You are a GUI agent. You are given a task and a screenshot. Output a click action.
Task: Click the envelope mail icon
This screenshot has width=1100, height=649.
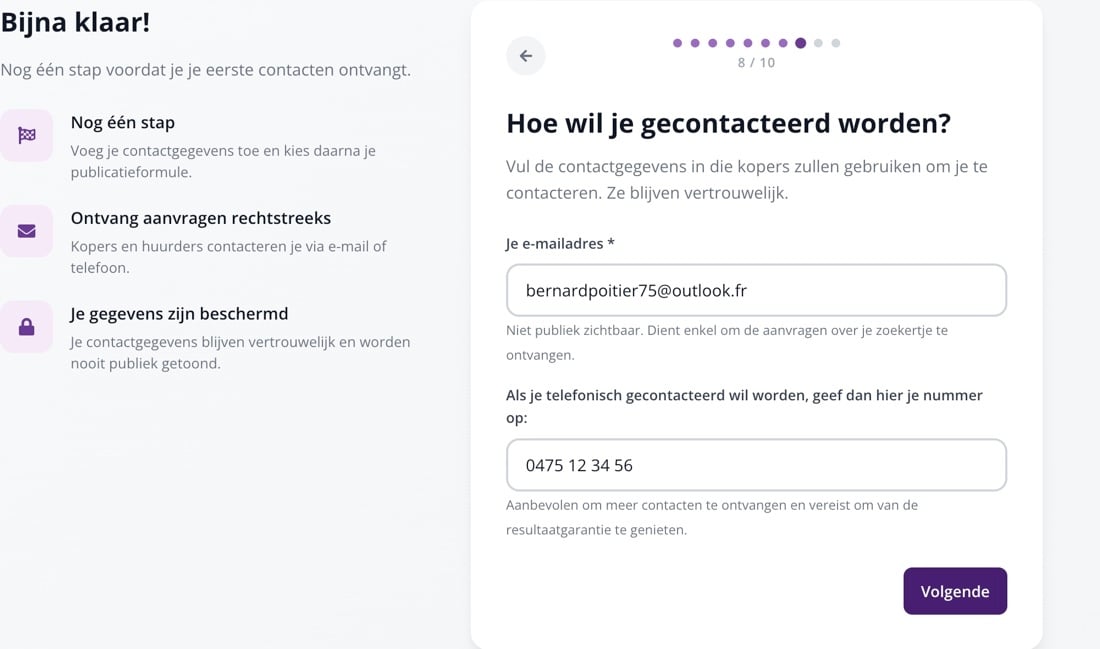(x=27, y=231)
